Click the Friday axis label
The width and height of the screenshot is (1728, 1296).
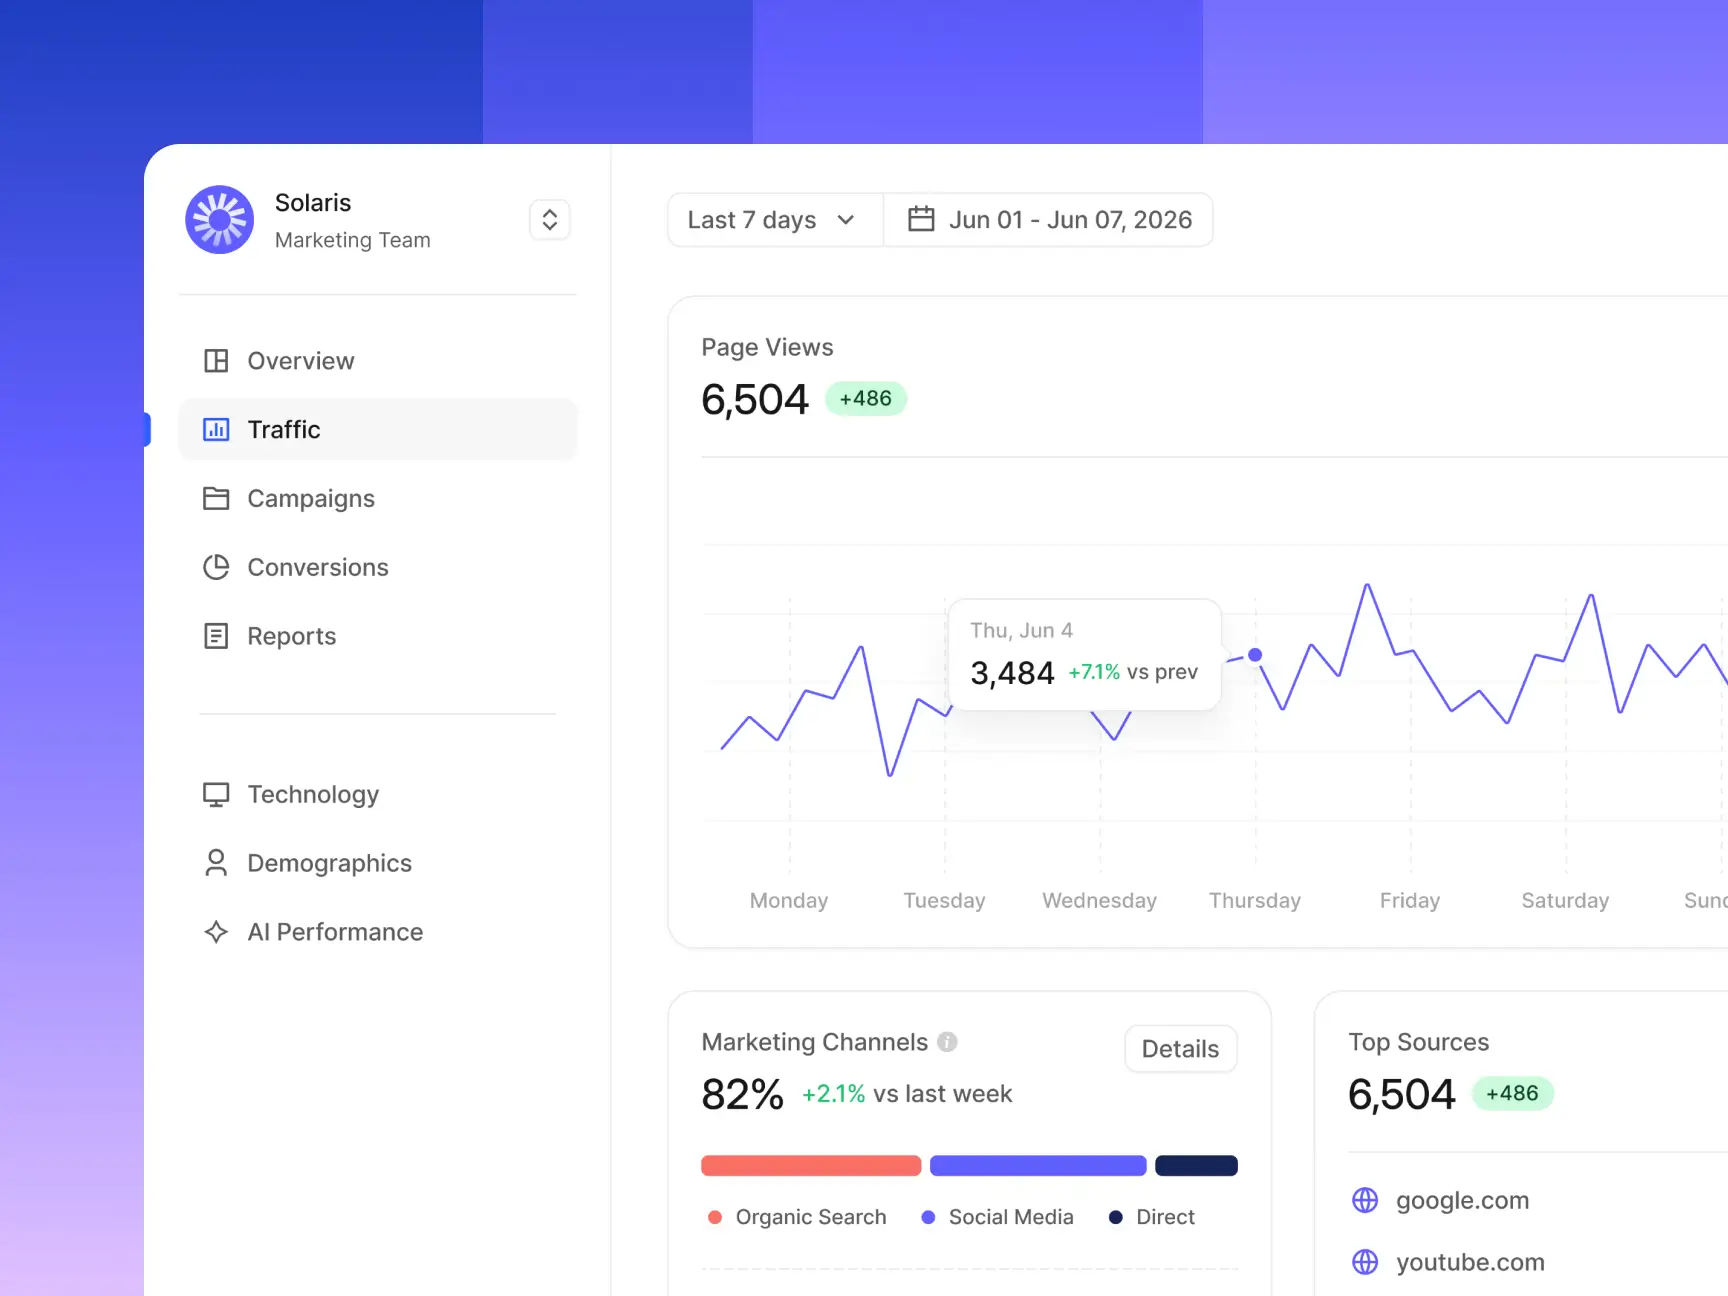[x=1410, y=900]
